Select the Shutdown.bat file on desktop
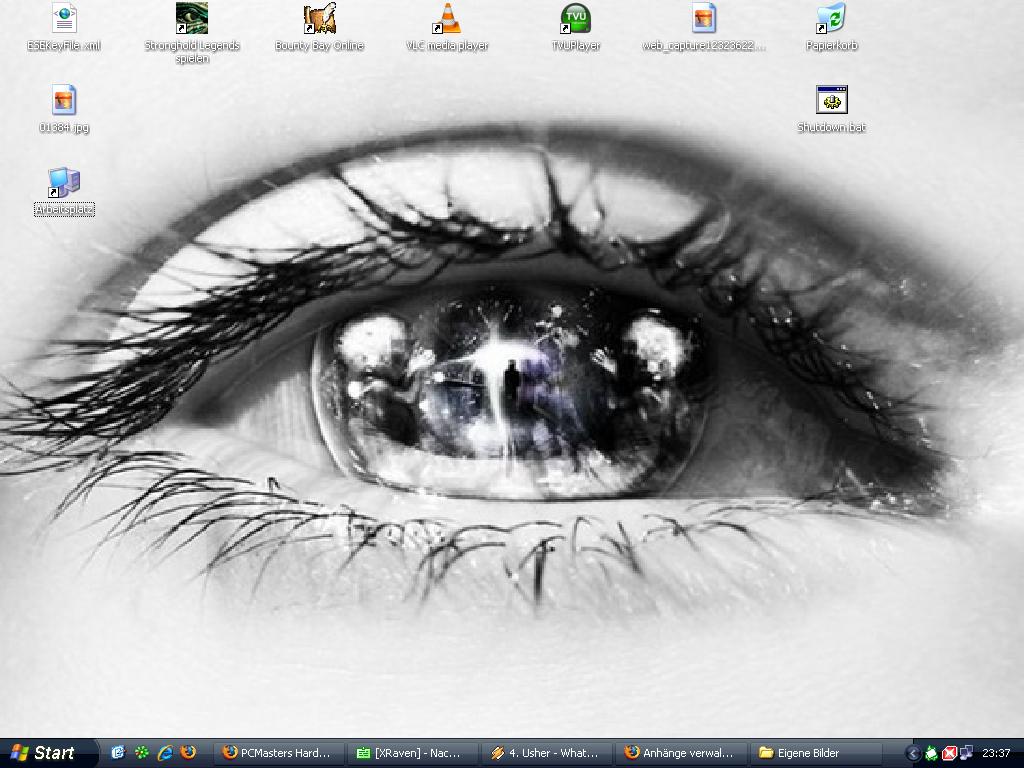The width and height of the screenshot is (1024, 768). point(831,101)
